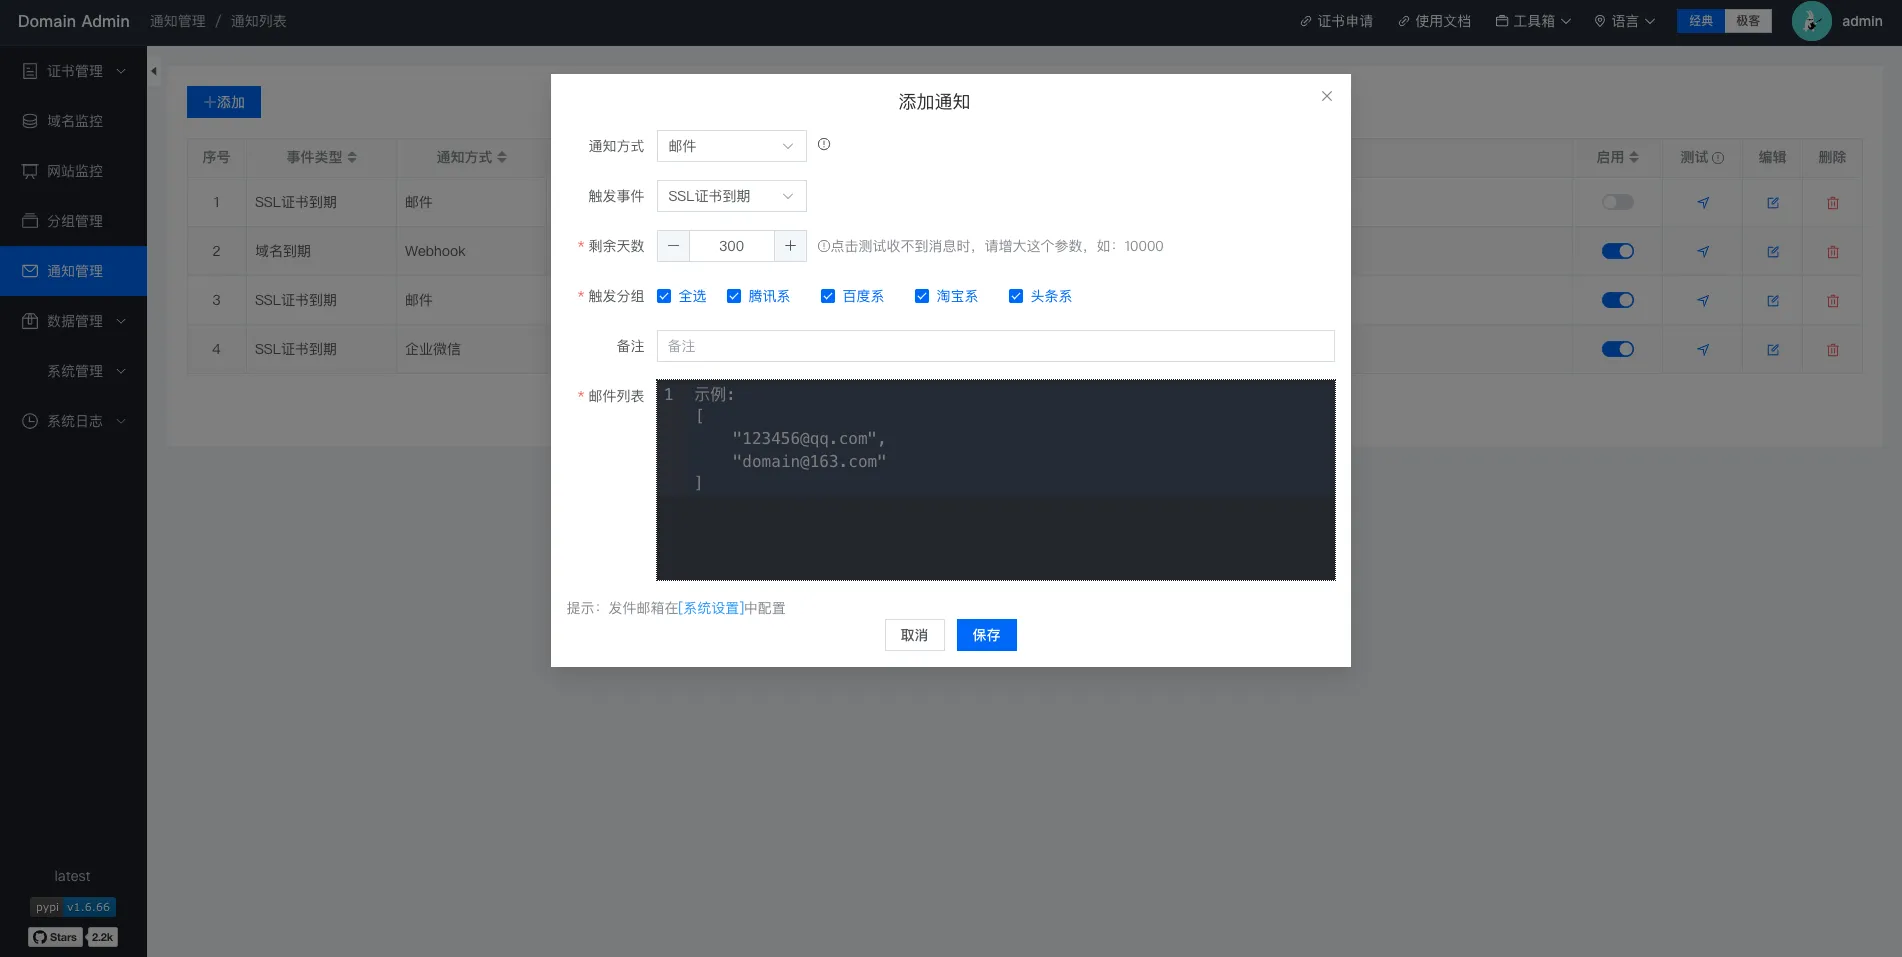
Task: Open the 语言 dropdown menu
Action: pyautogui.click(x=1624, y=21)
